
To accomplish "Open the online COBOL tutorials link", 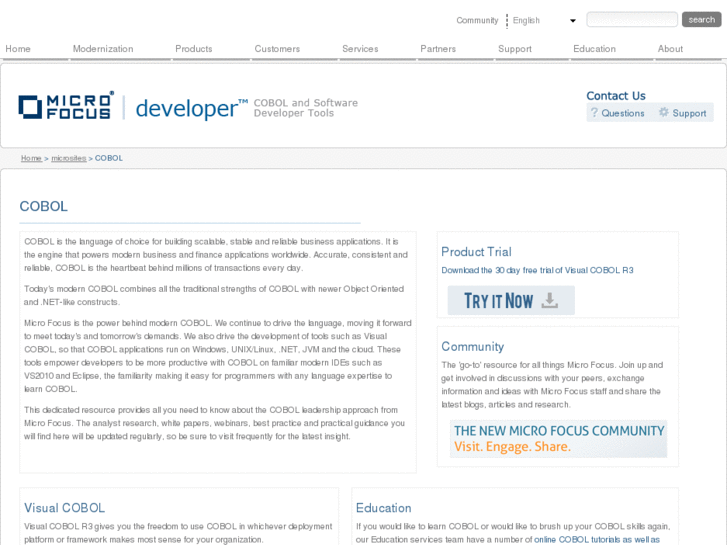I will tap(597, 539).
